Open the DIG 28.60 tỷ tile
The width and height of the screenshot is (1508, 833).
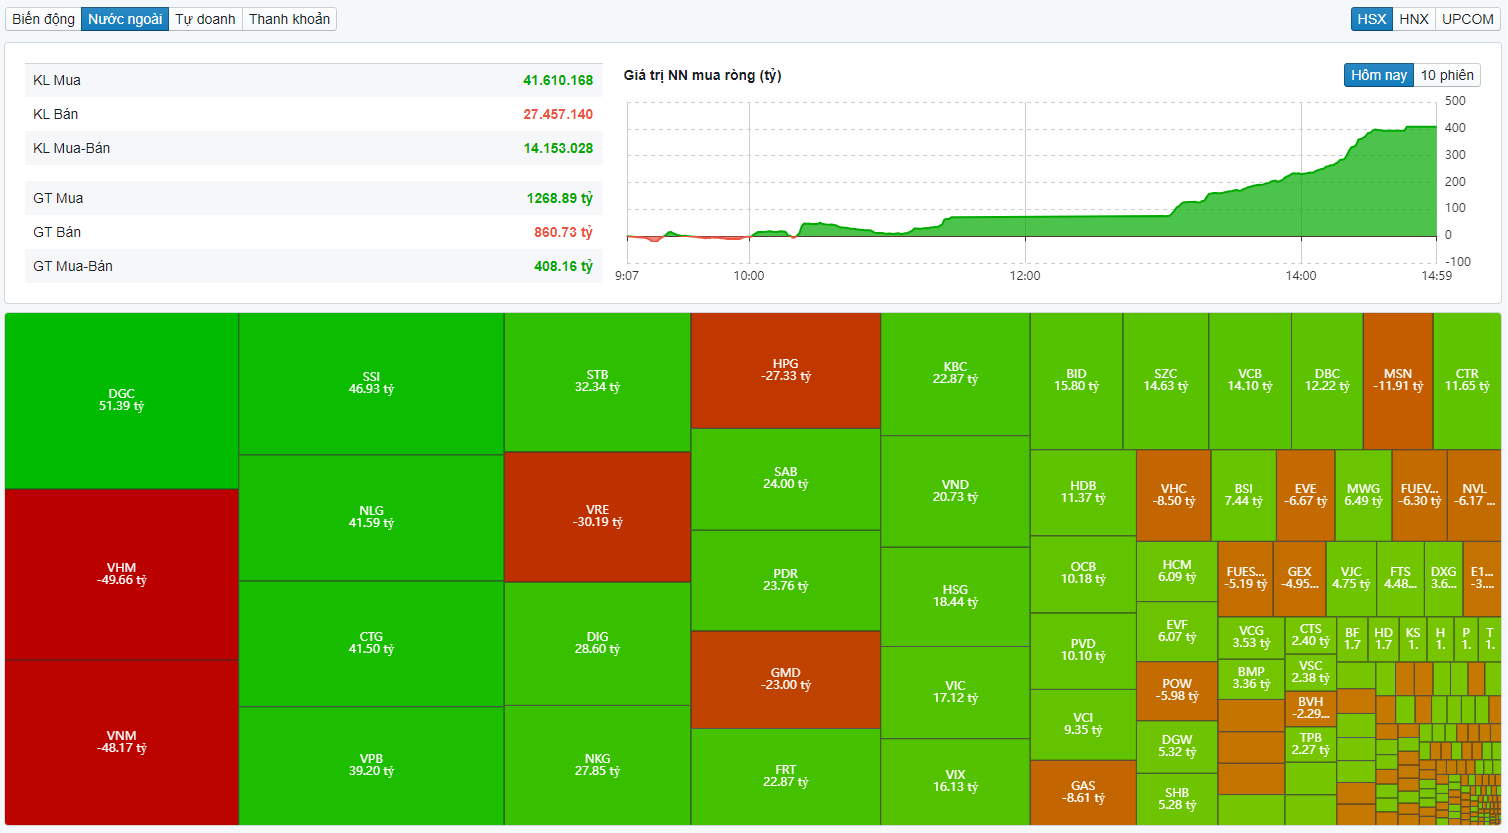(x=597, y=643)
